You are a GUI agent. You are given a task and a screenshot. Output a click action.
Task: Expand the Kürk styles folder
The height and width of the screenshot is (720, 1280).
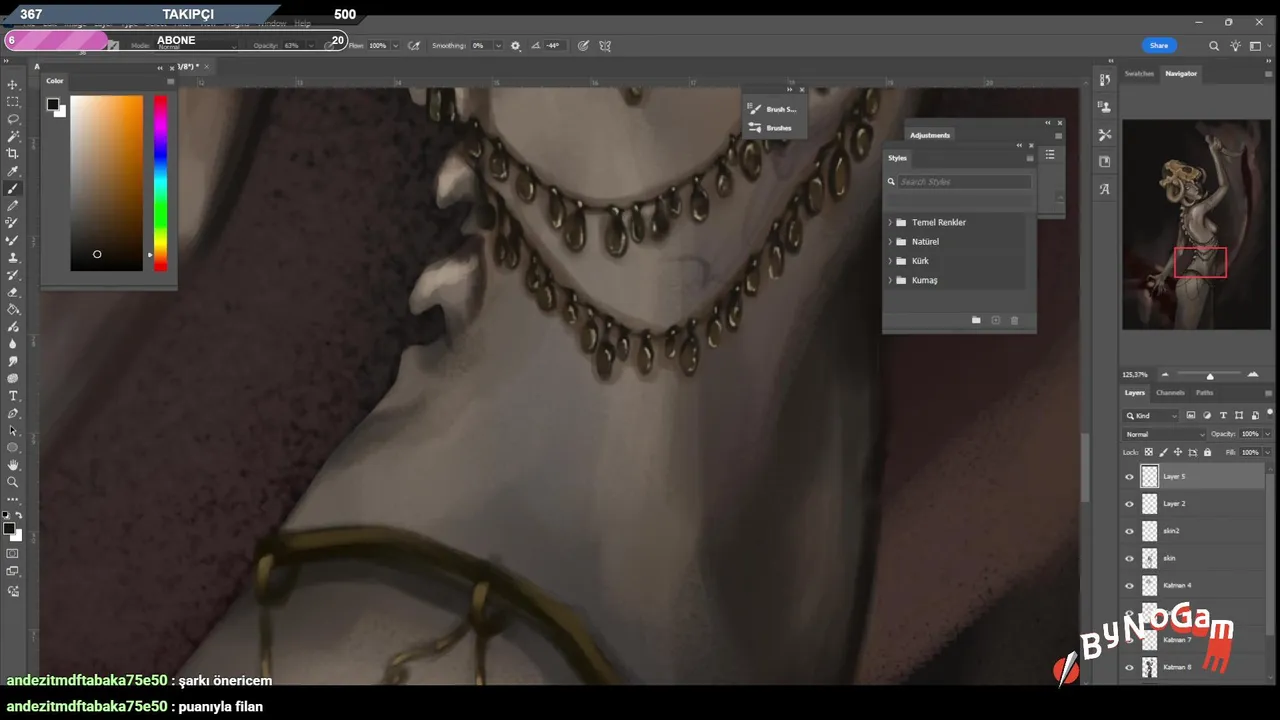coord(890,261)
